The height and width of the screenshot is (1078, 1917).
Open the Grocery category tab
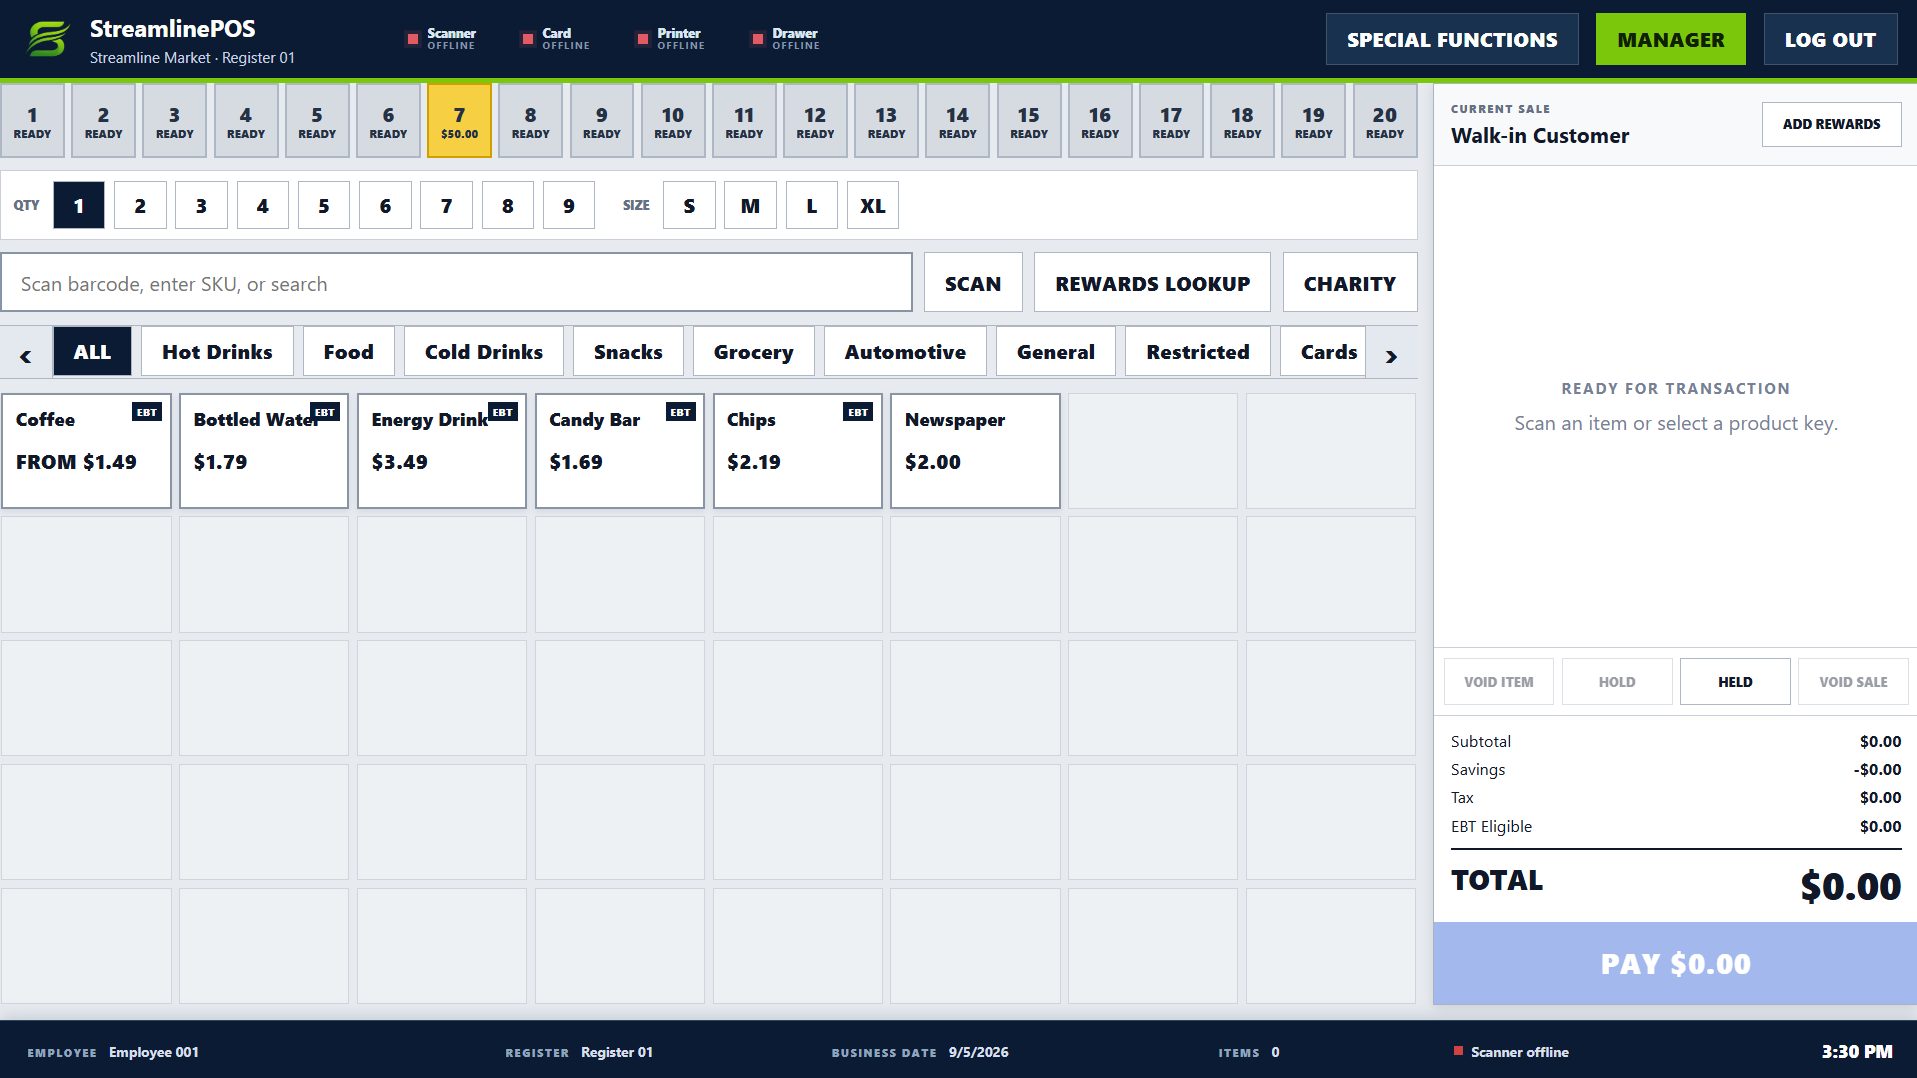753,352
